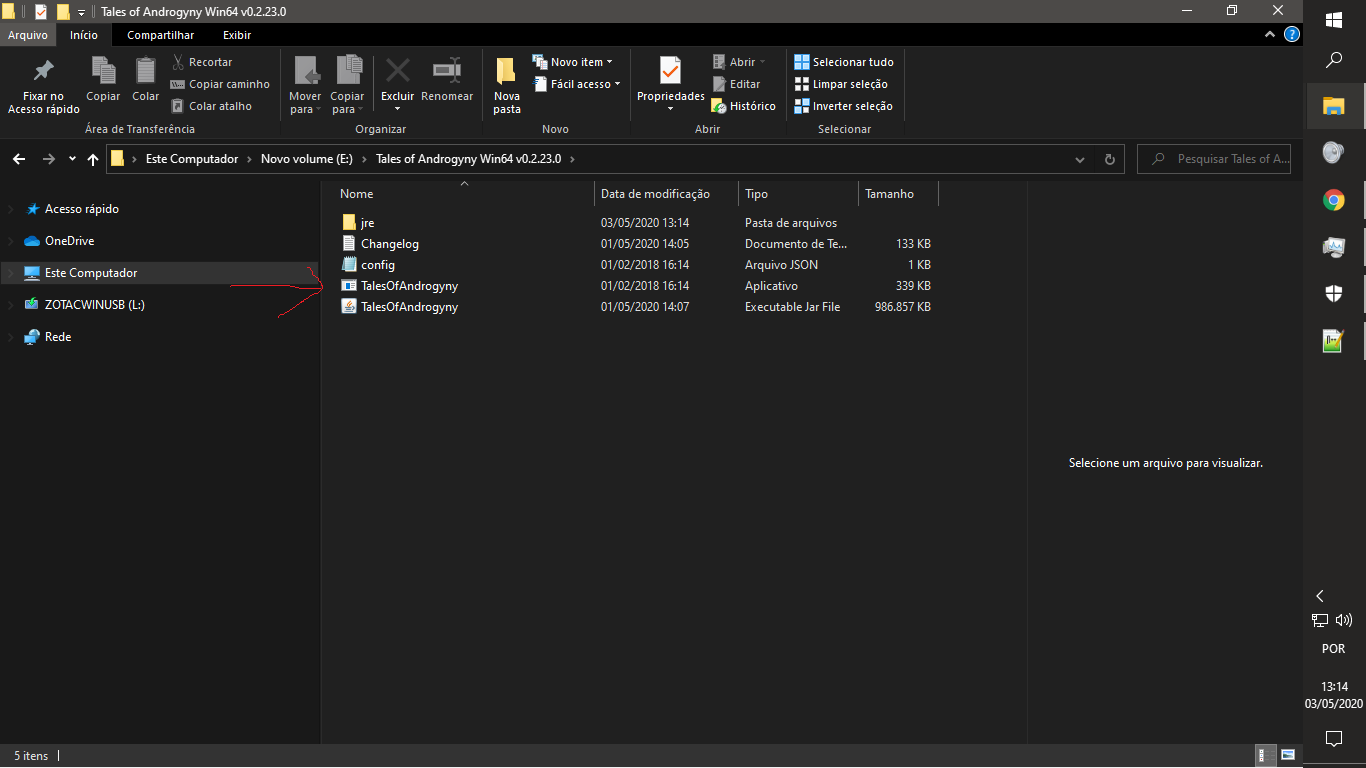Open Windows Security shield in taskbar
Image resolution: width=1366 pixels, height=768 pixels.
[1333, 293]
